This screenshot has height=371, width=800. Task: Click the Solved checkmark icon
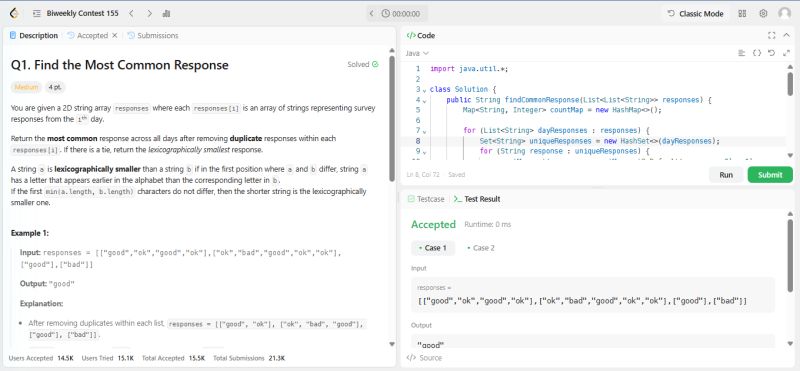375,64
